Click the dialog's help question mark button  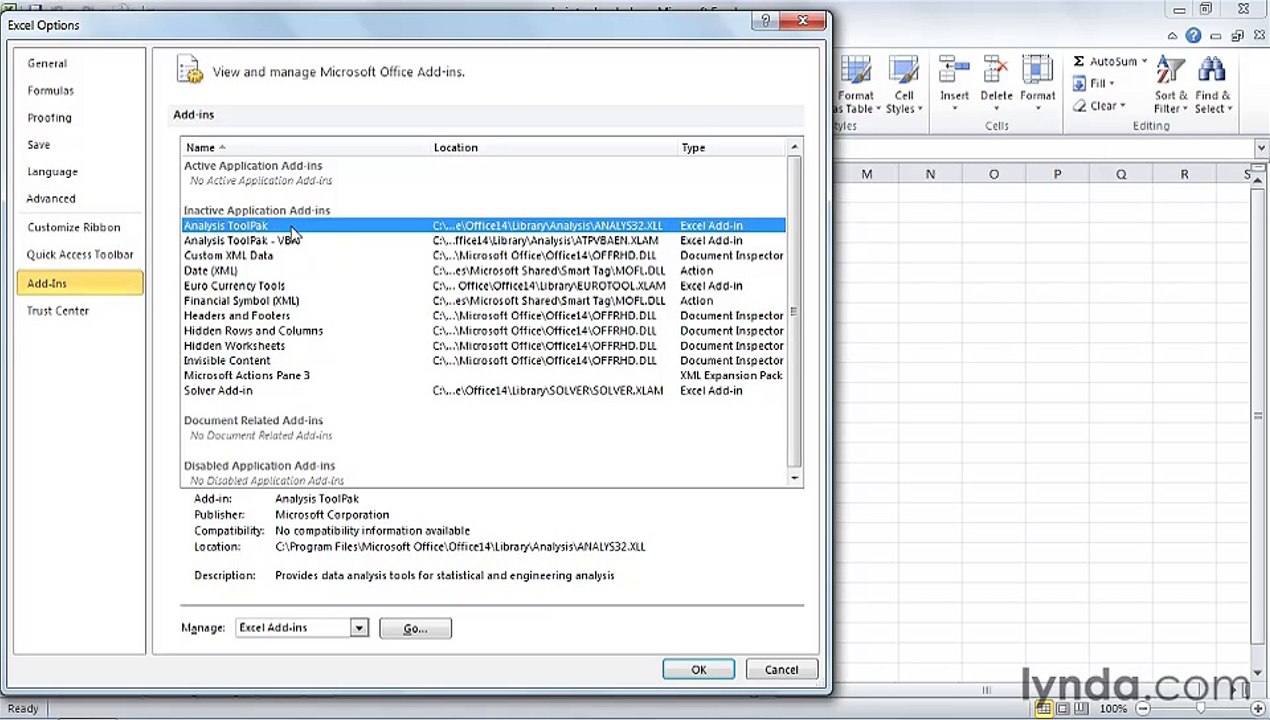[x=766, y=21]
